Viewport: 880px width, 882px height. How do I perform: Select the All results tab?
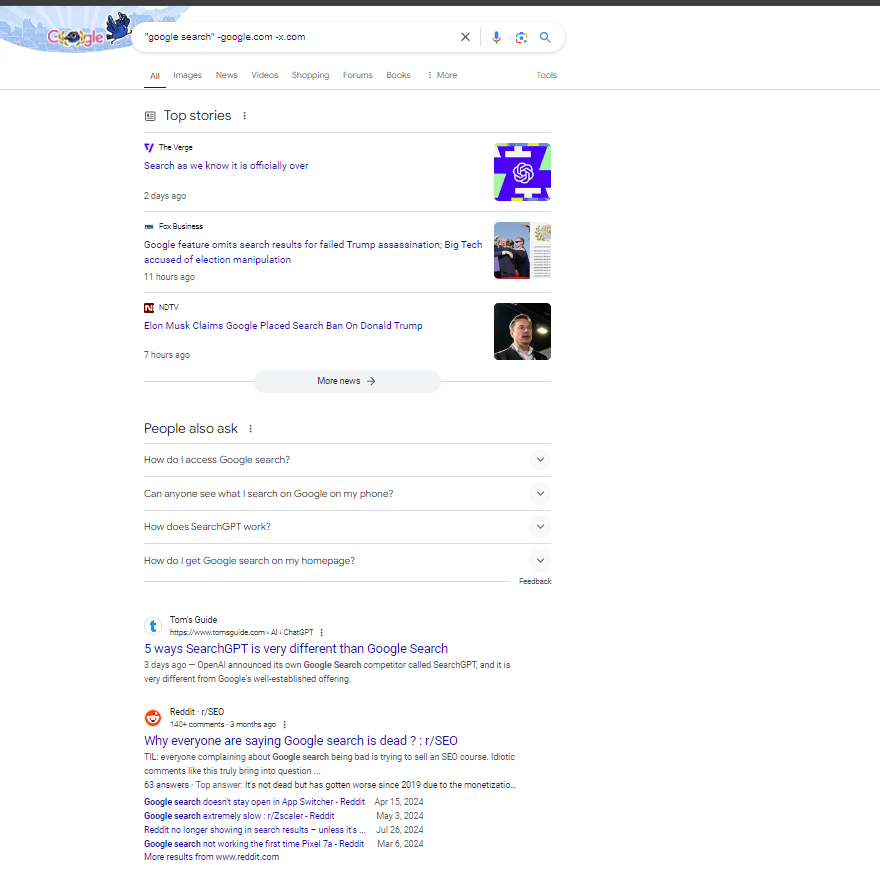155,75
